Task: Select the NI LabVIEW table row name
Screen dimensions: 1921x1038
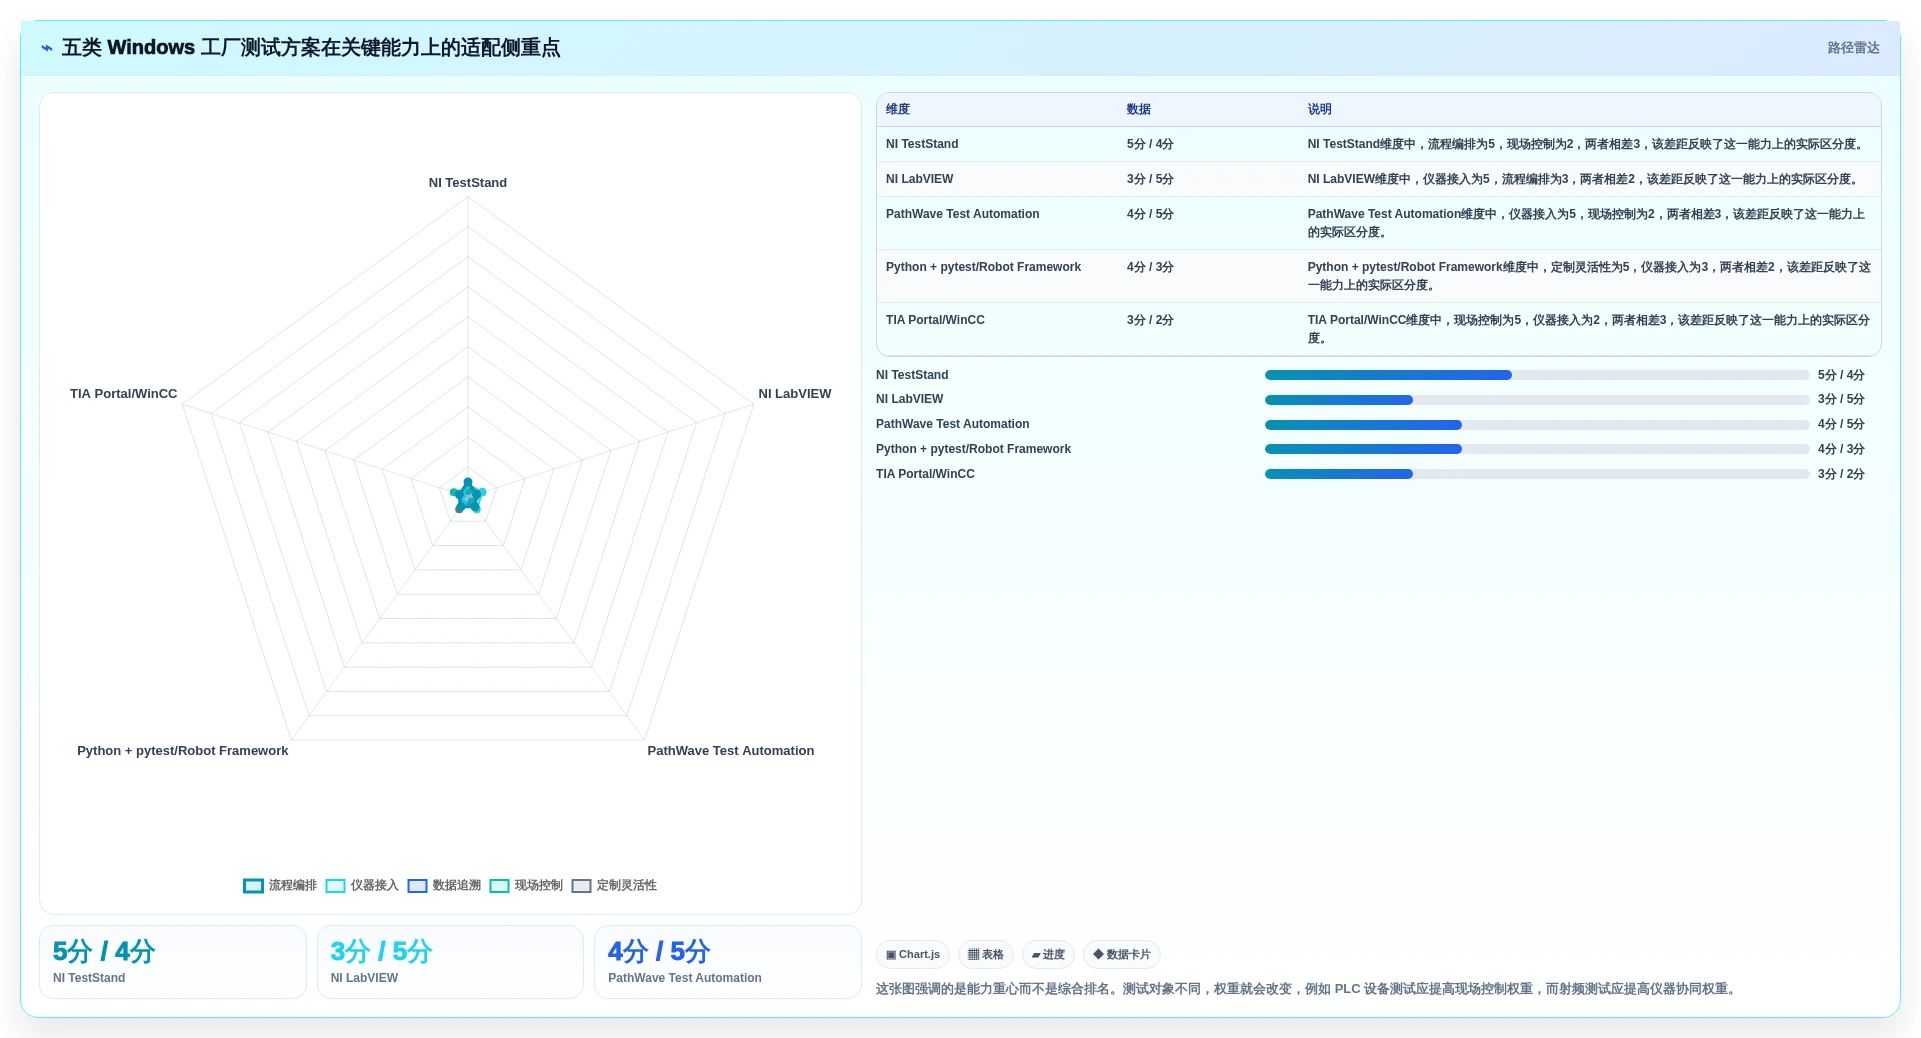Action: (x=920, y=179)
